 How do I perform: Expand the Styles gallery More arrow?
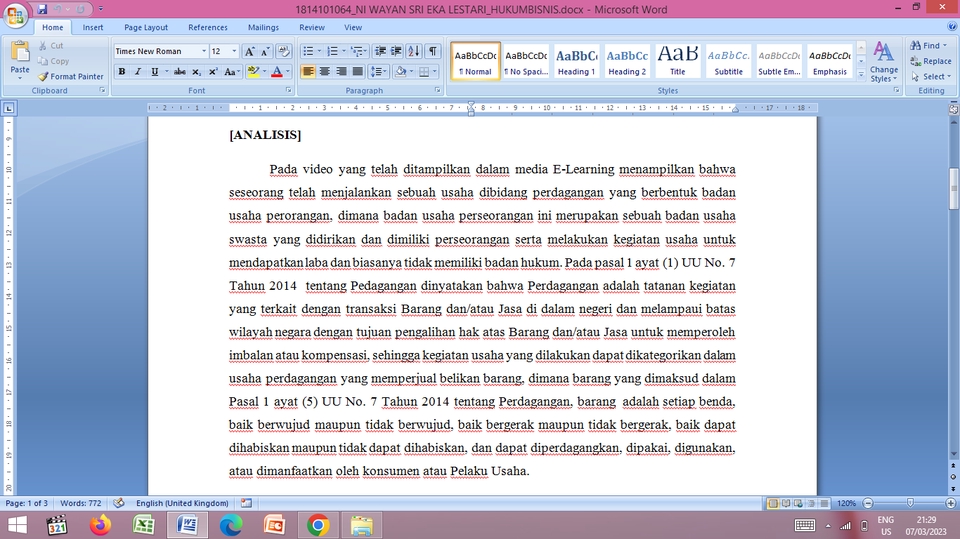point(861,74)
